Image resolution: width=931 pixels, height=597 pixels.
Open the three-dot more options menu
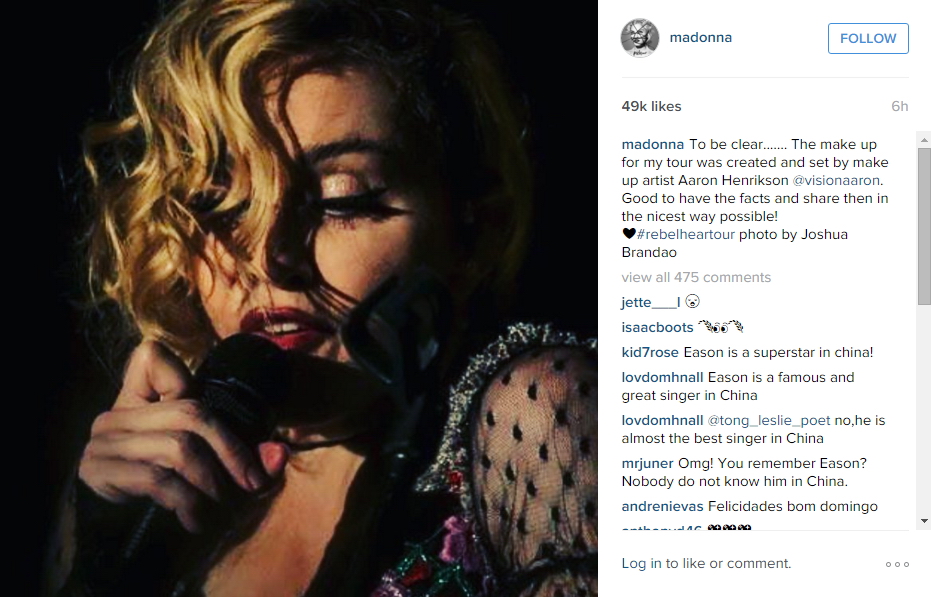(897, 564)
